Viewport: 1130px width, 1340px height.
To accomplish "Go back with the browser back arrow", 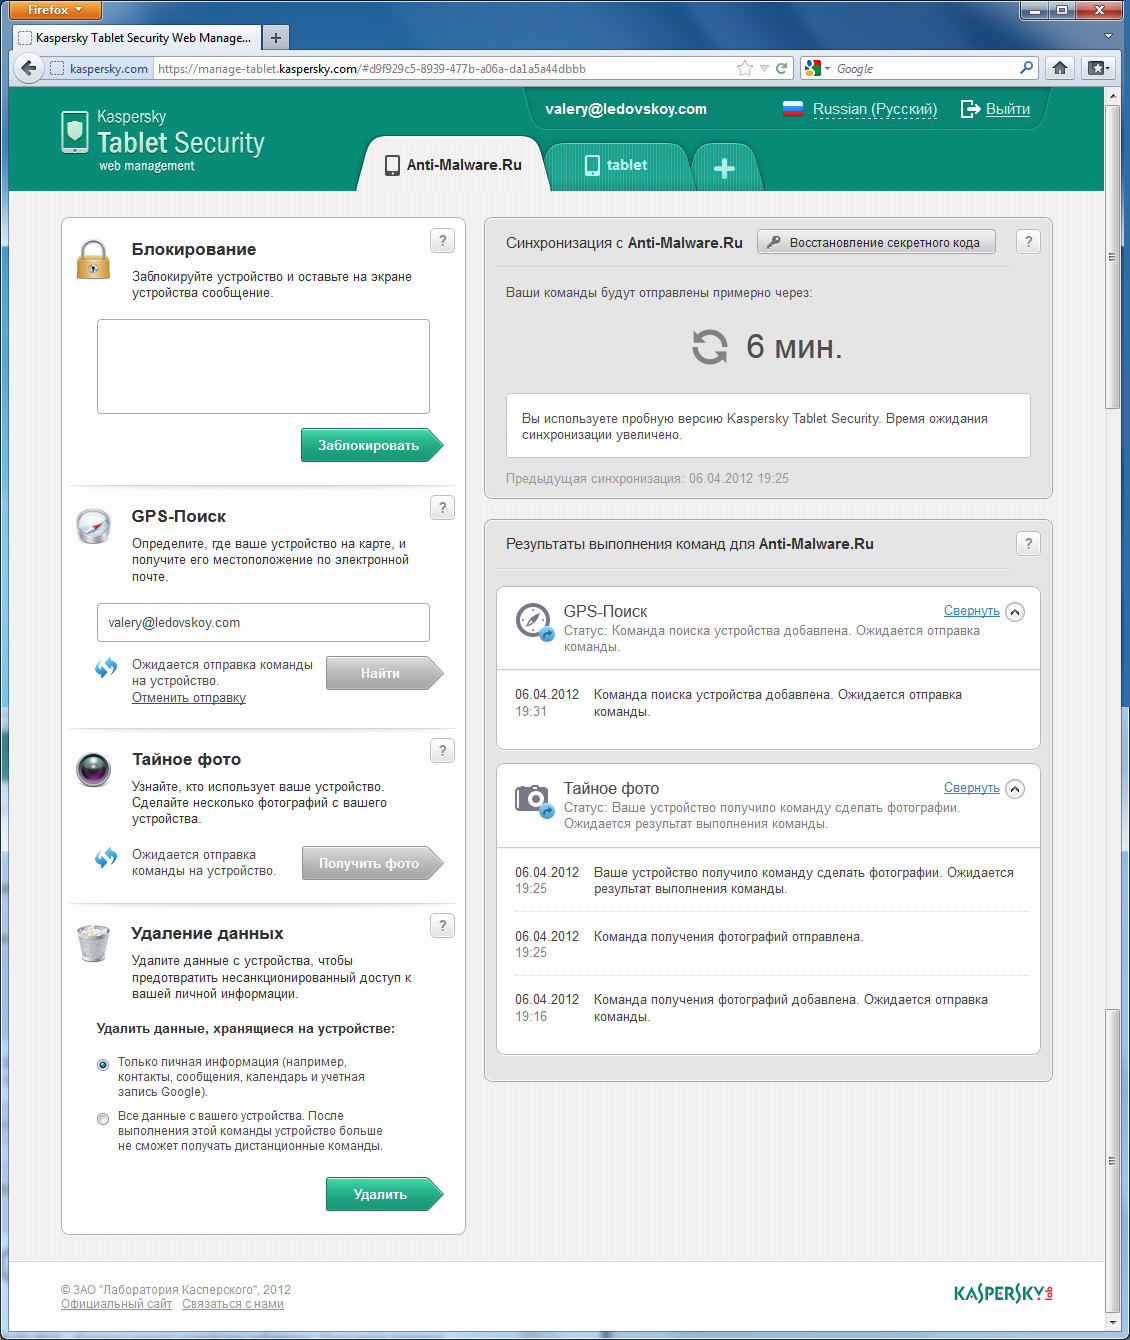I will (x=29, y=68).
